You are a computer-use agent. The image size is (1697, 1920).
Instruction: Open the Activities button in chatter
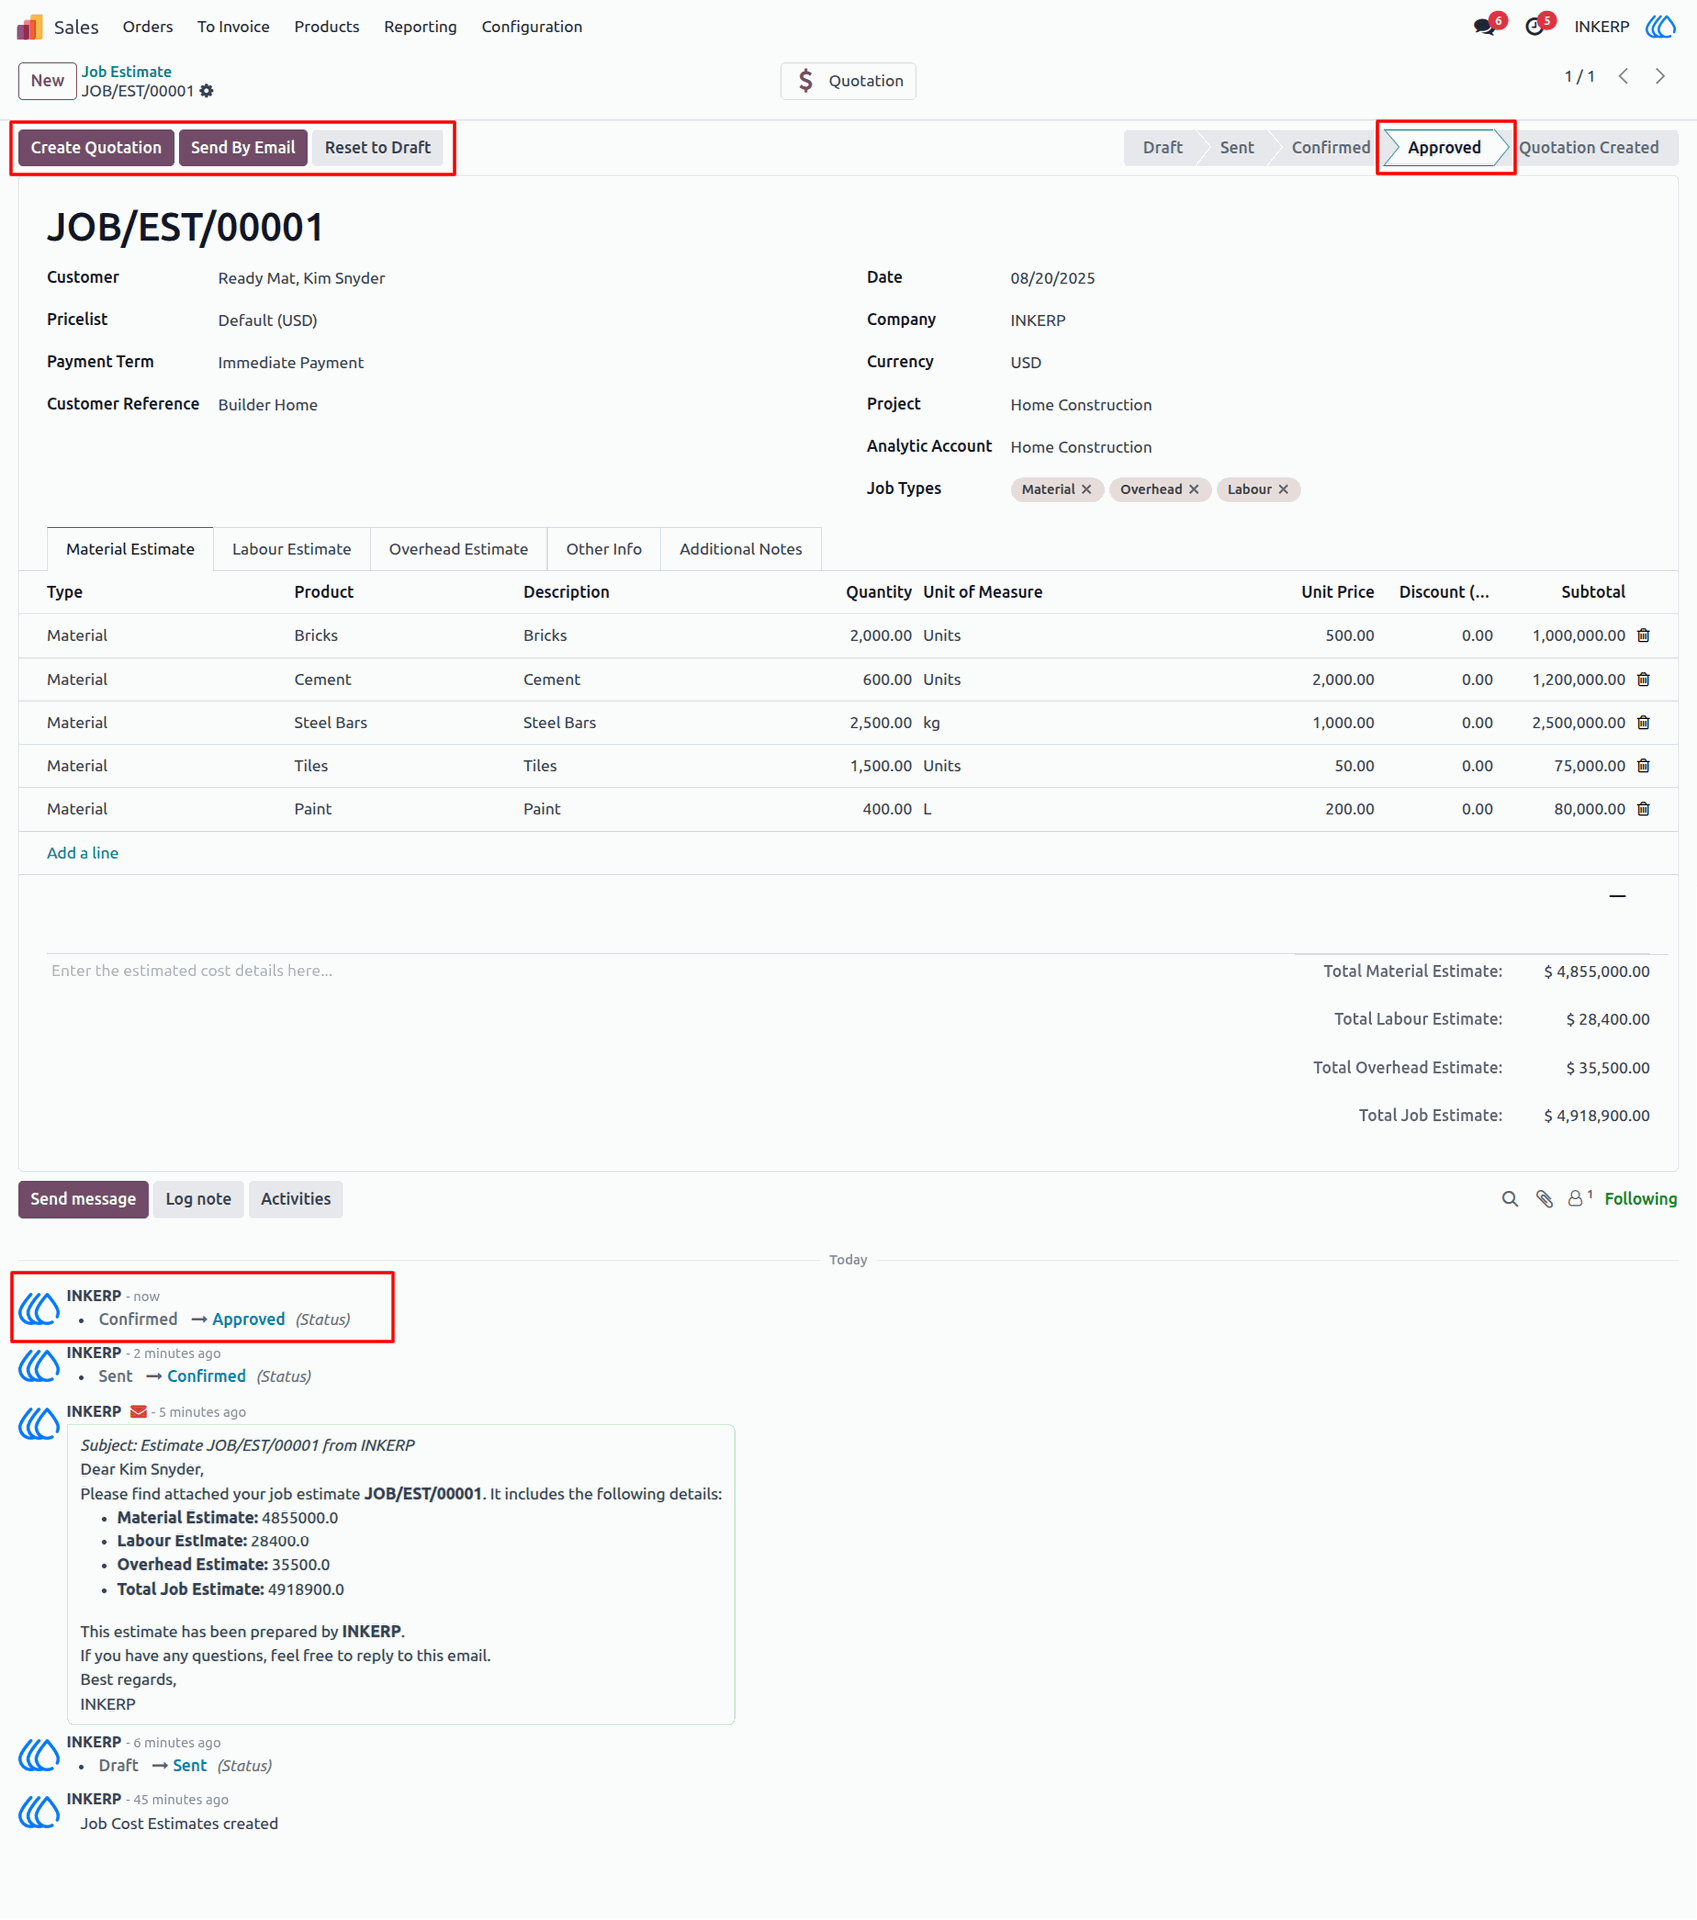[x=296, y=1199]
